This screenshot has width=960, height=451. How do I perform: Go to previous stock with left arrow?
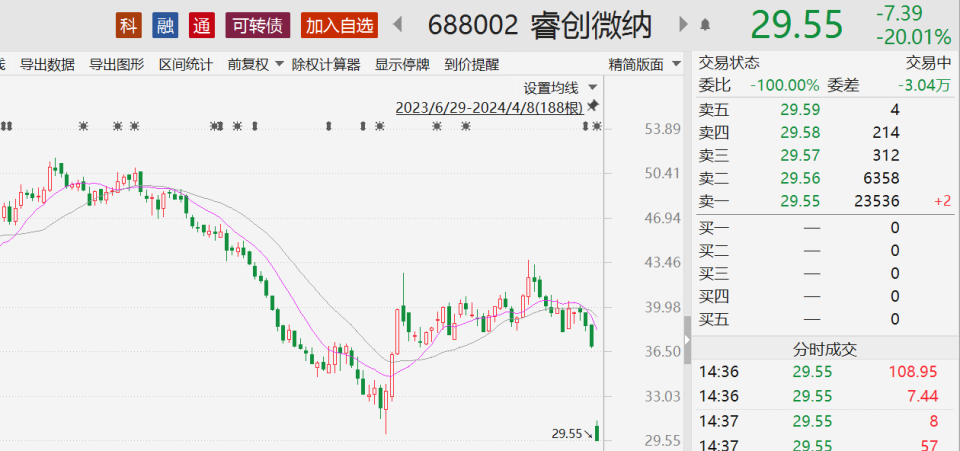pyautogui.click(x=397, y=25)
